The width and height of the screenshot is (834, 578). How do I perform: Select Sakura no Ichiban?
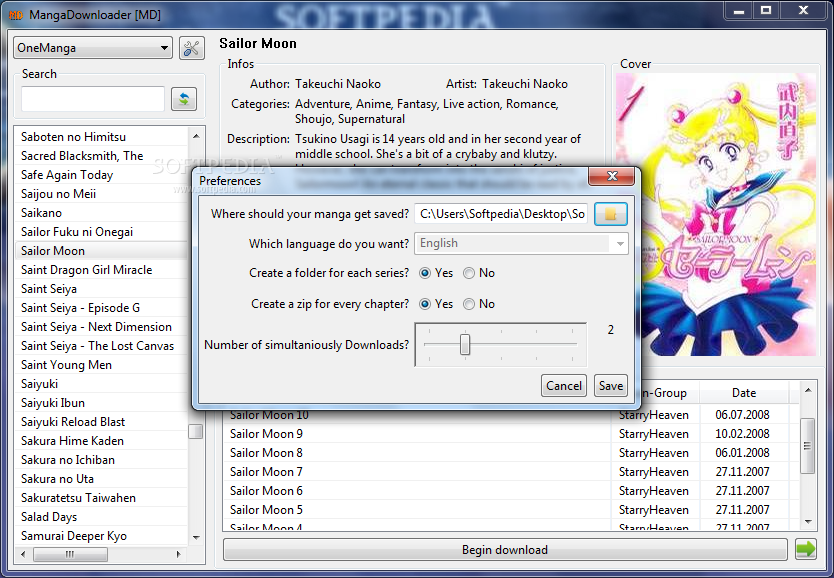[101, 460]
